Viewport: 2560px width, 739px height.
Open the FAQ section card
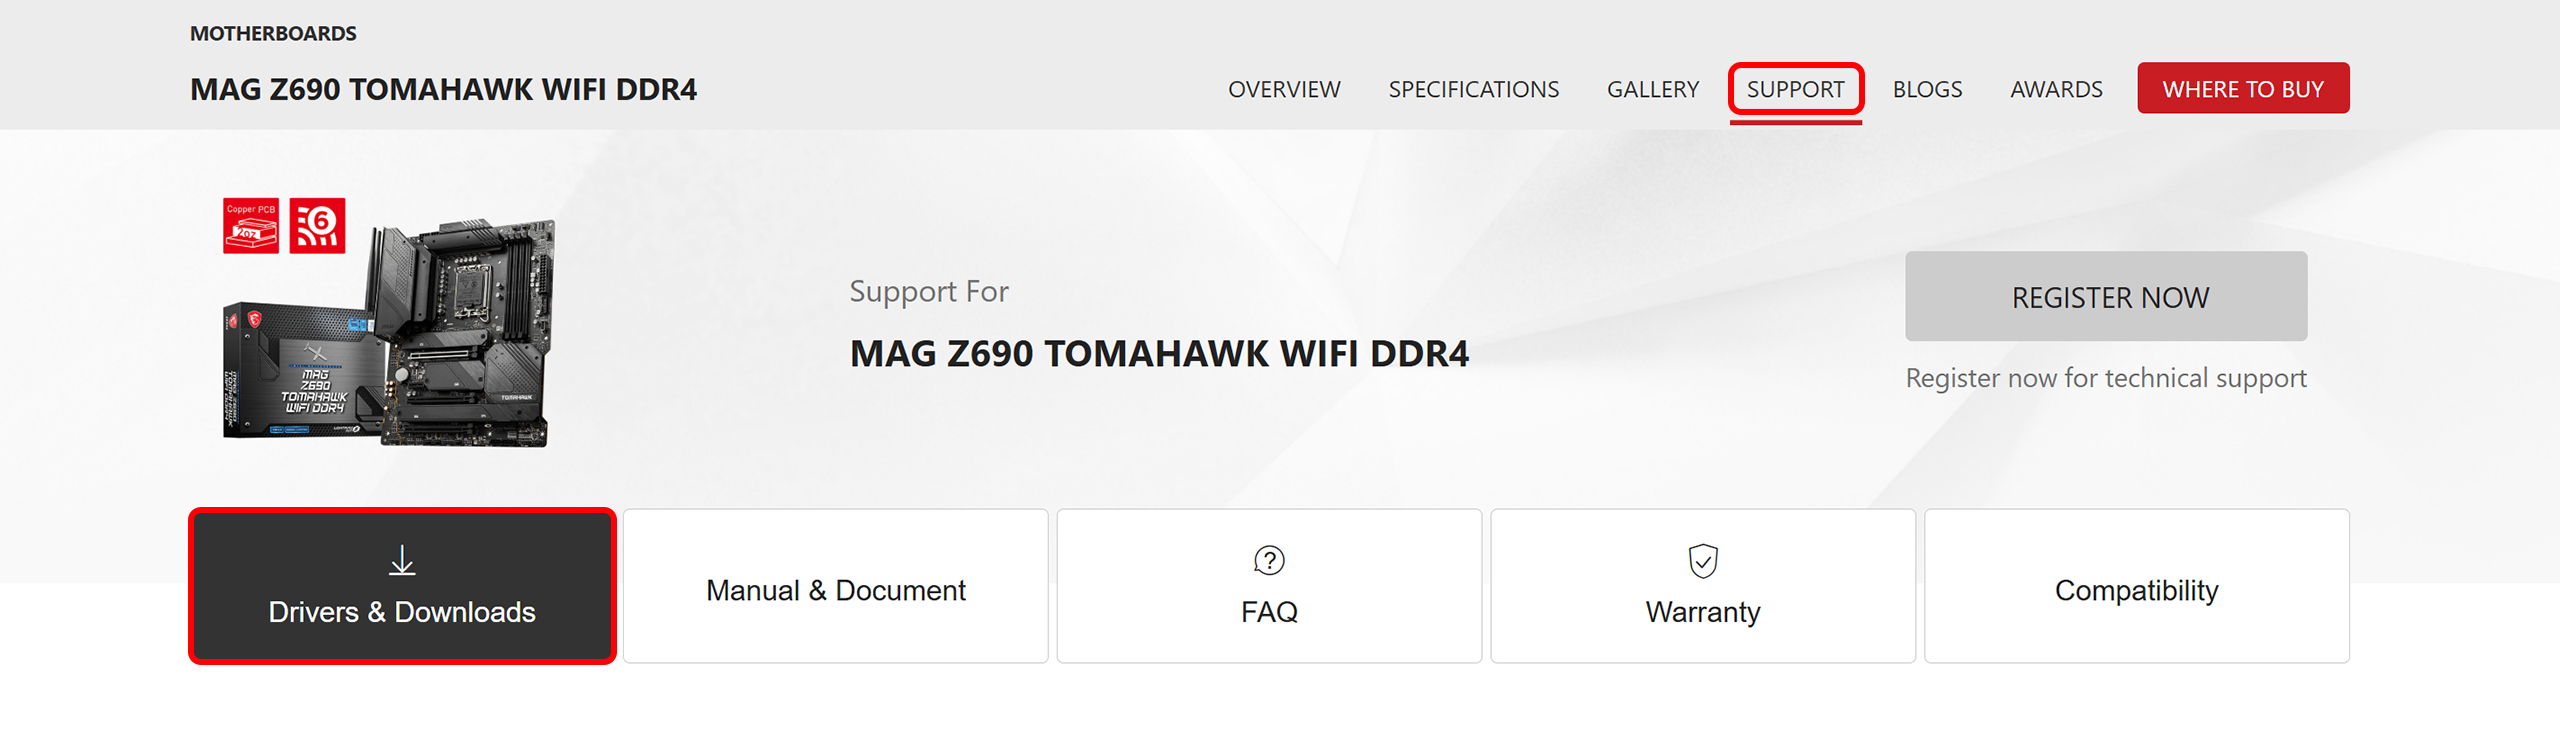(x=1269, y=586)
